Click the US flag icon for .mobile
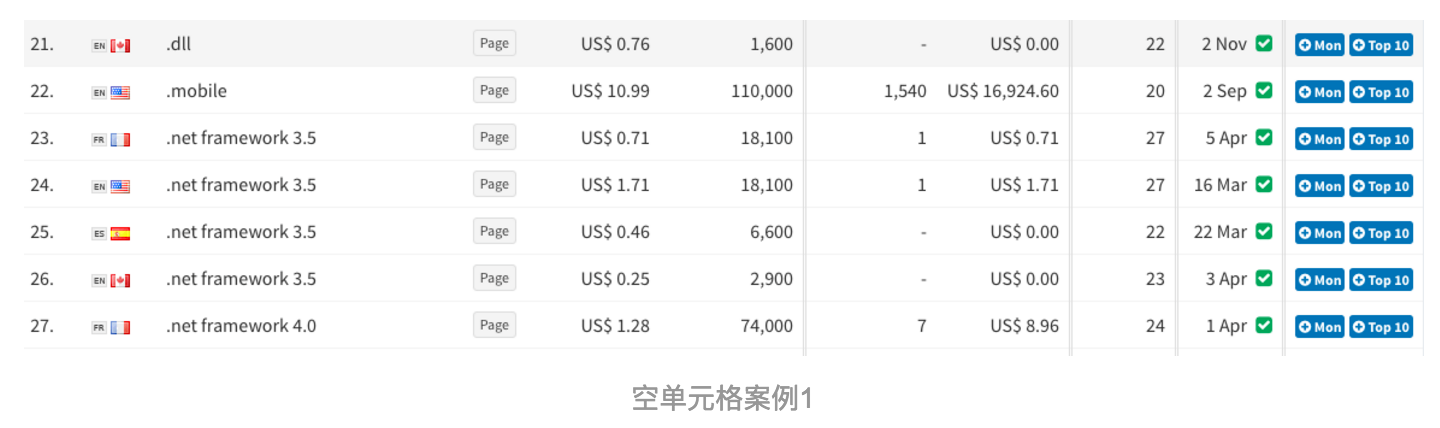The height and width of the screenshot is (428, 1440). click(120, 92)
